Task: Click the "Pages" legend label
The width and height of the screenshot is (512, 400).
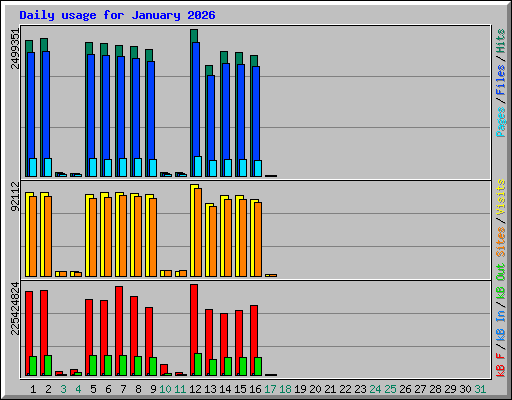Action: click(501, 122)
